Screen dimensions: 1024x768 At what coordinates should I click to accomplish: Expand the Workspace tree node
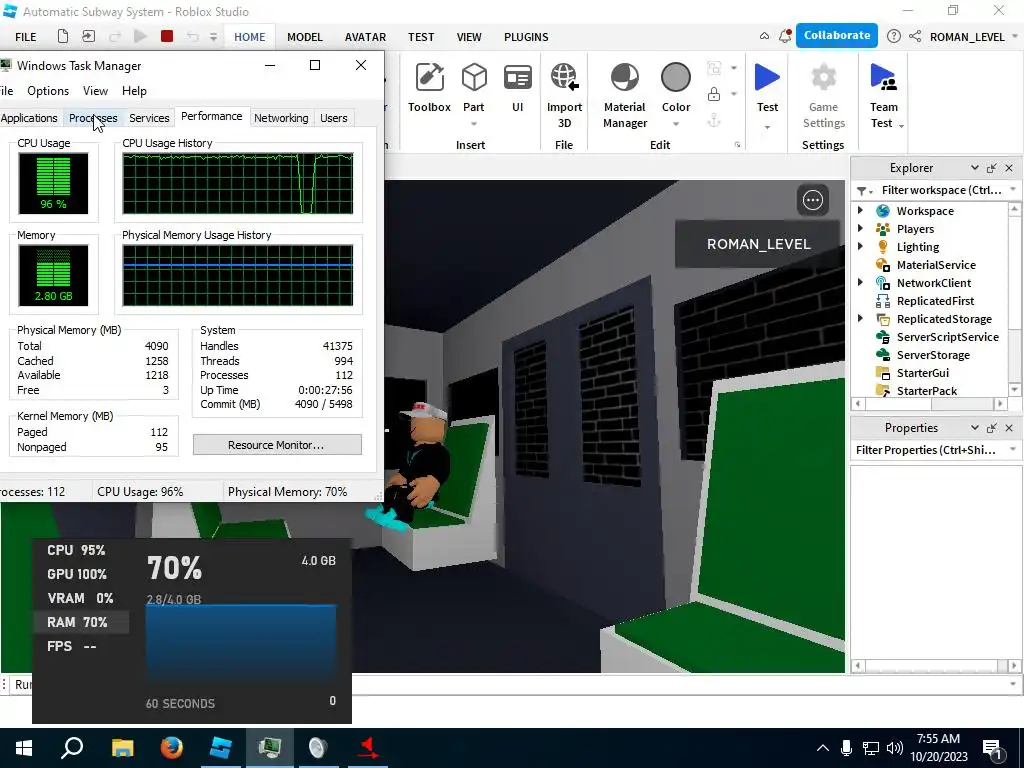point(860,210)
